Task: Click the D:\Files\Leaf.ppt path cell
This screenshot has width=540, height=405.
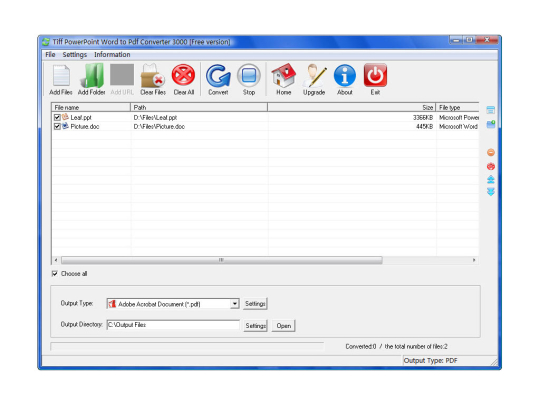Action: [x=155, y=117]
